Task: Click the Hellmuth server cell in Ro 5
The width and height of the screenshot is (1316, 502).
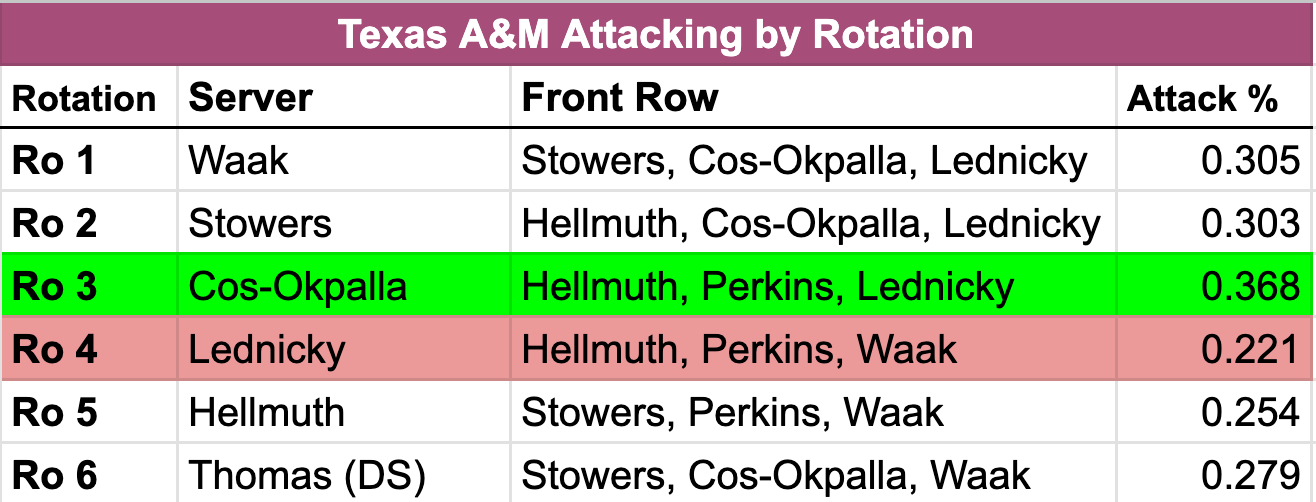Action: coord(266,412)
